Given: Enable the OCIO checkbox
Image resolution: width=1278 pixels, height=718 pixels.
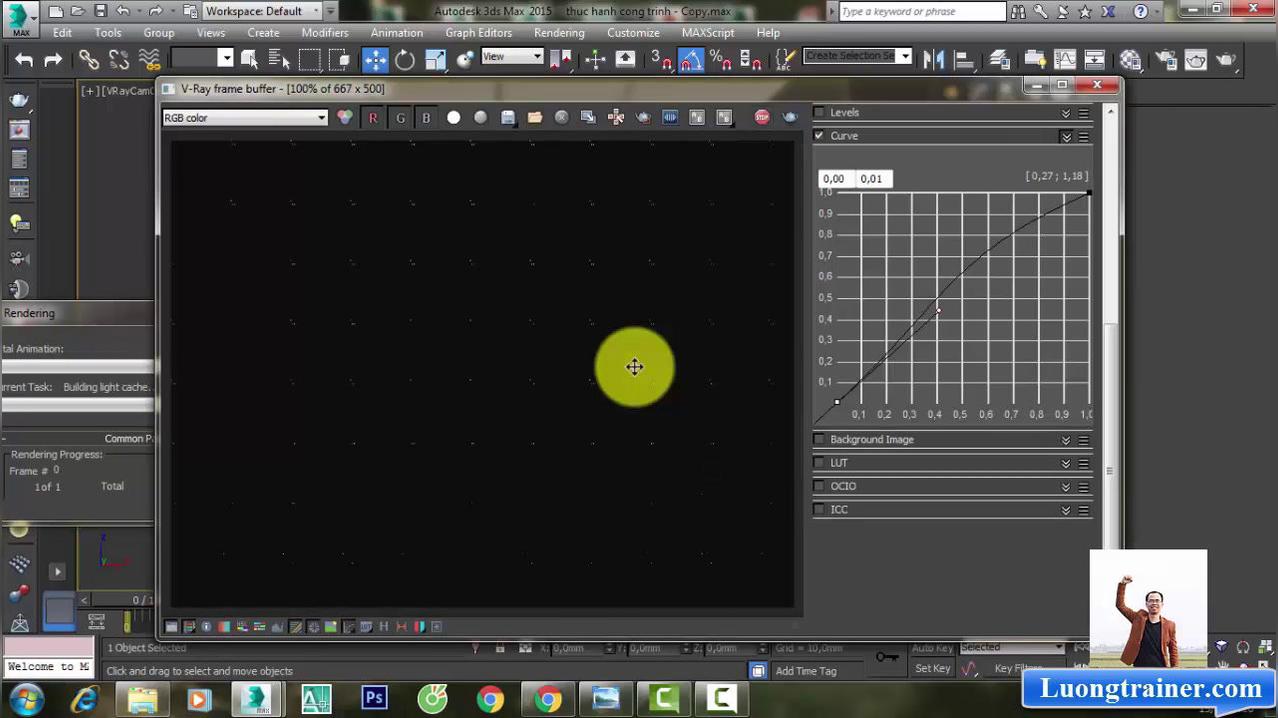Looking at the screenshot, I should (x=820, y=486).
